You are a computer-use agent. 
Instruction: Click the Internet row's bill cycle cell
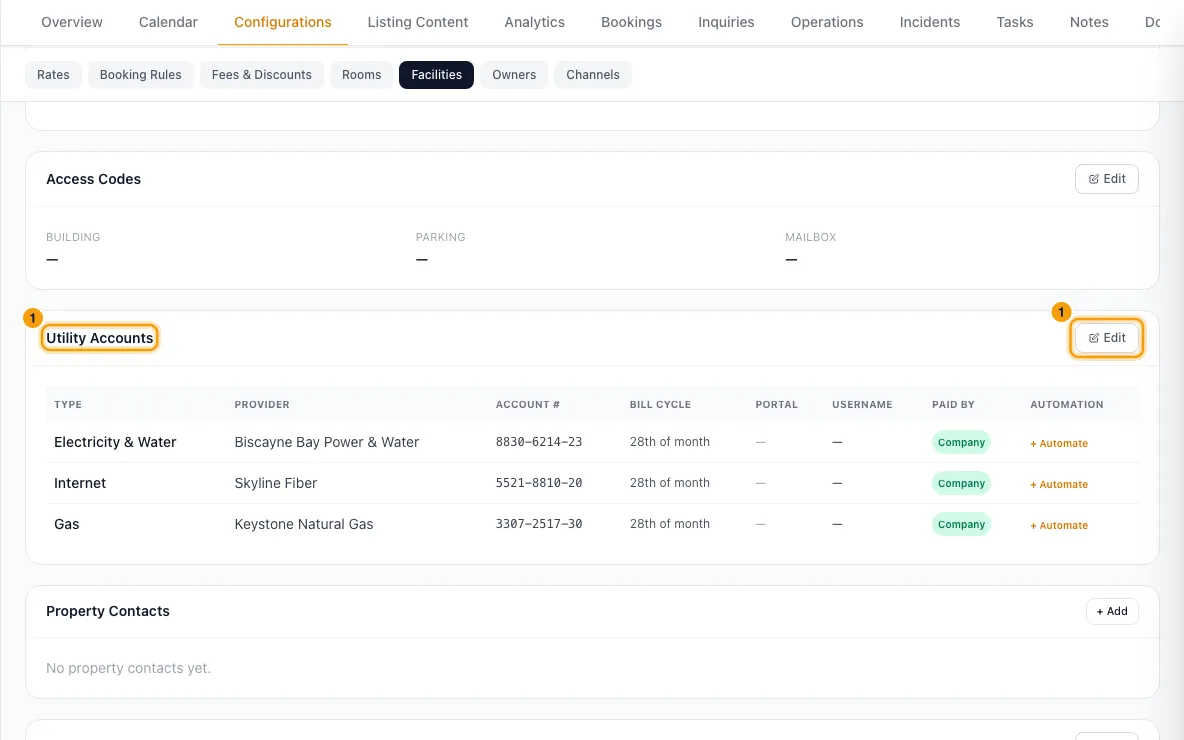pos(670,483)
